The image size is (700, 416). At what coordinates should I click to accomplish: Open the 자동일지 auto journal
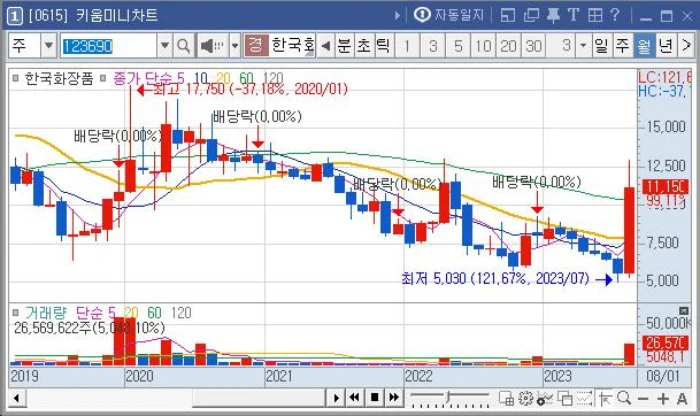[x=448, y=16]
